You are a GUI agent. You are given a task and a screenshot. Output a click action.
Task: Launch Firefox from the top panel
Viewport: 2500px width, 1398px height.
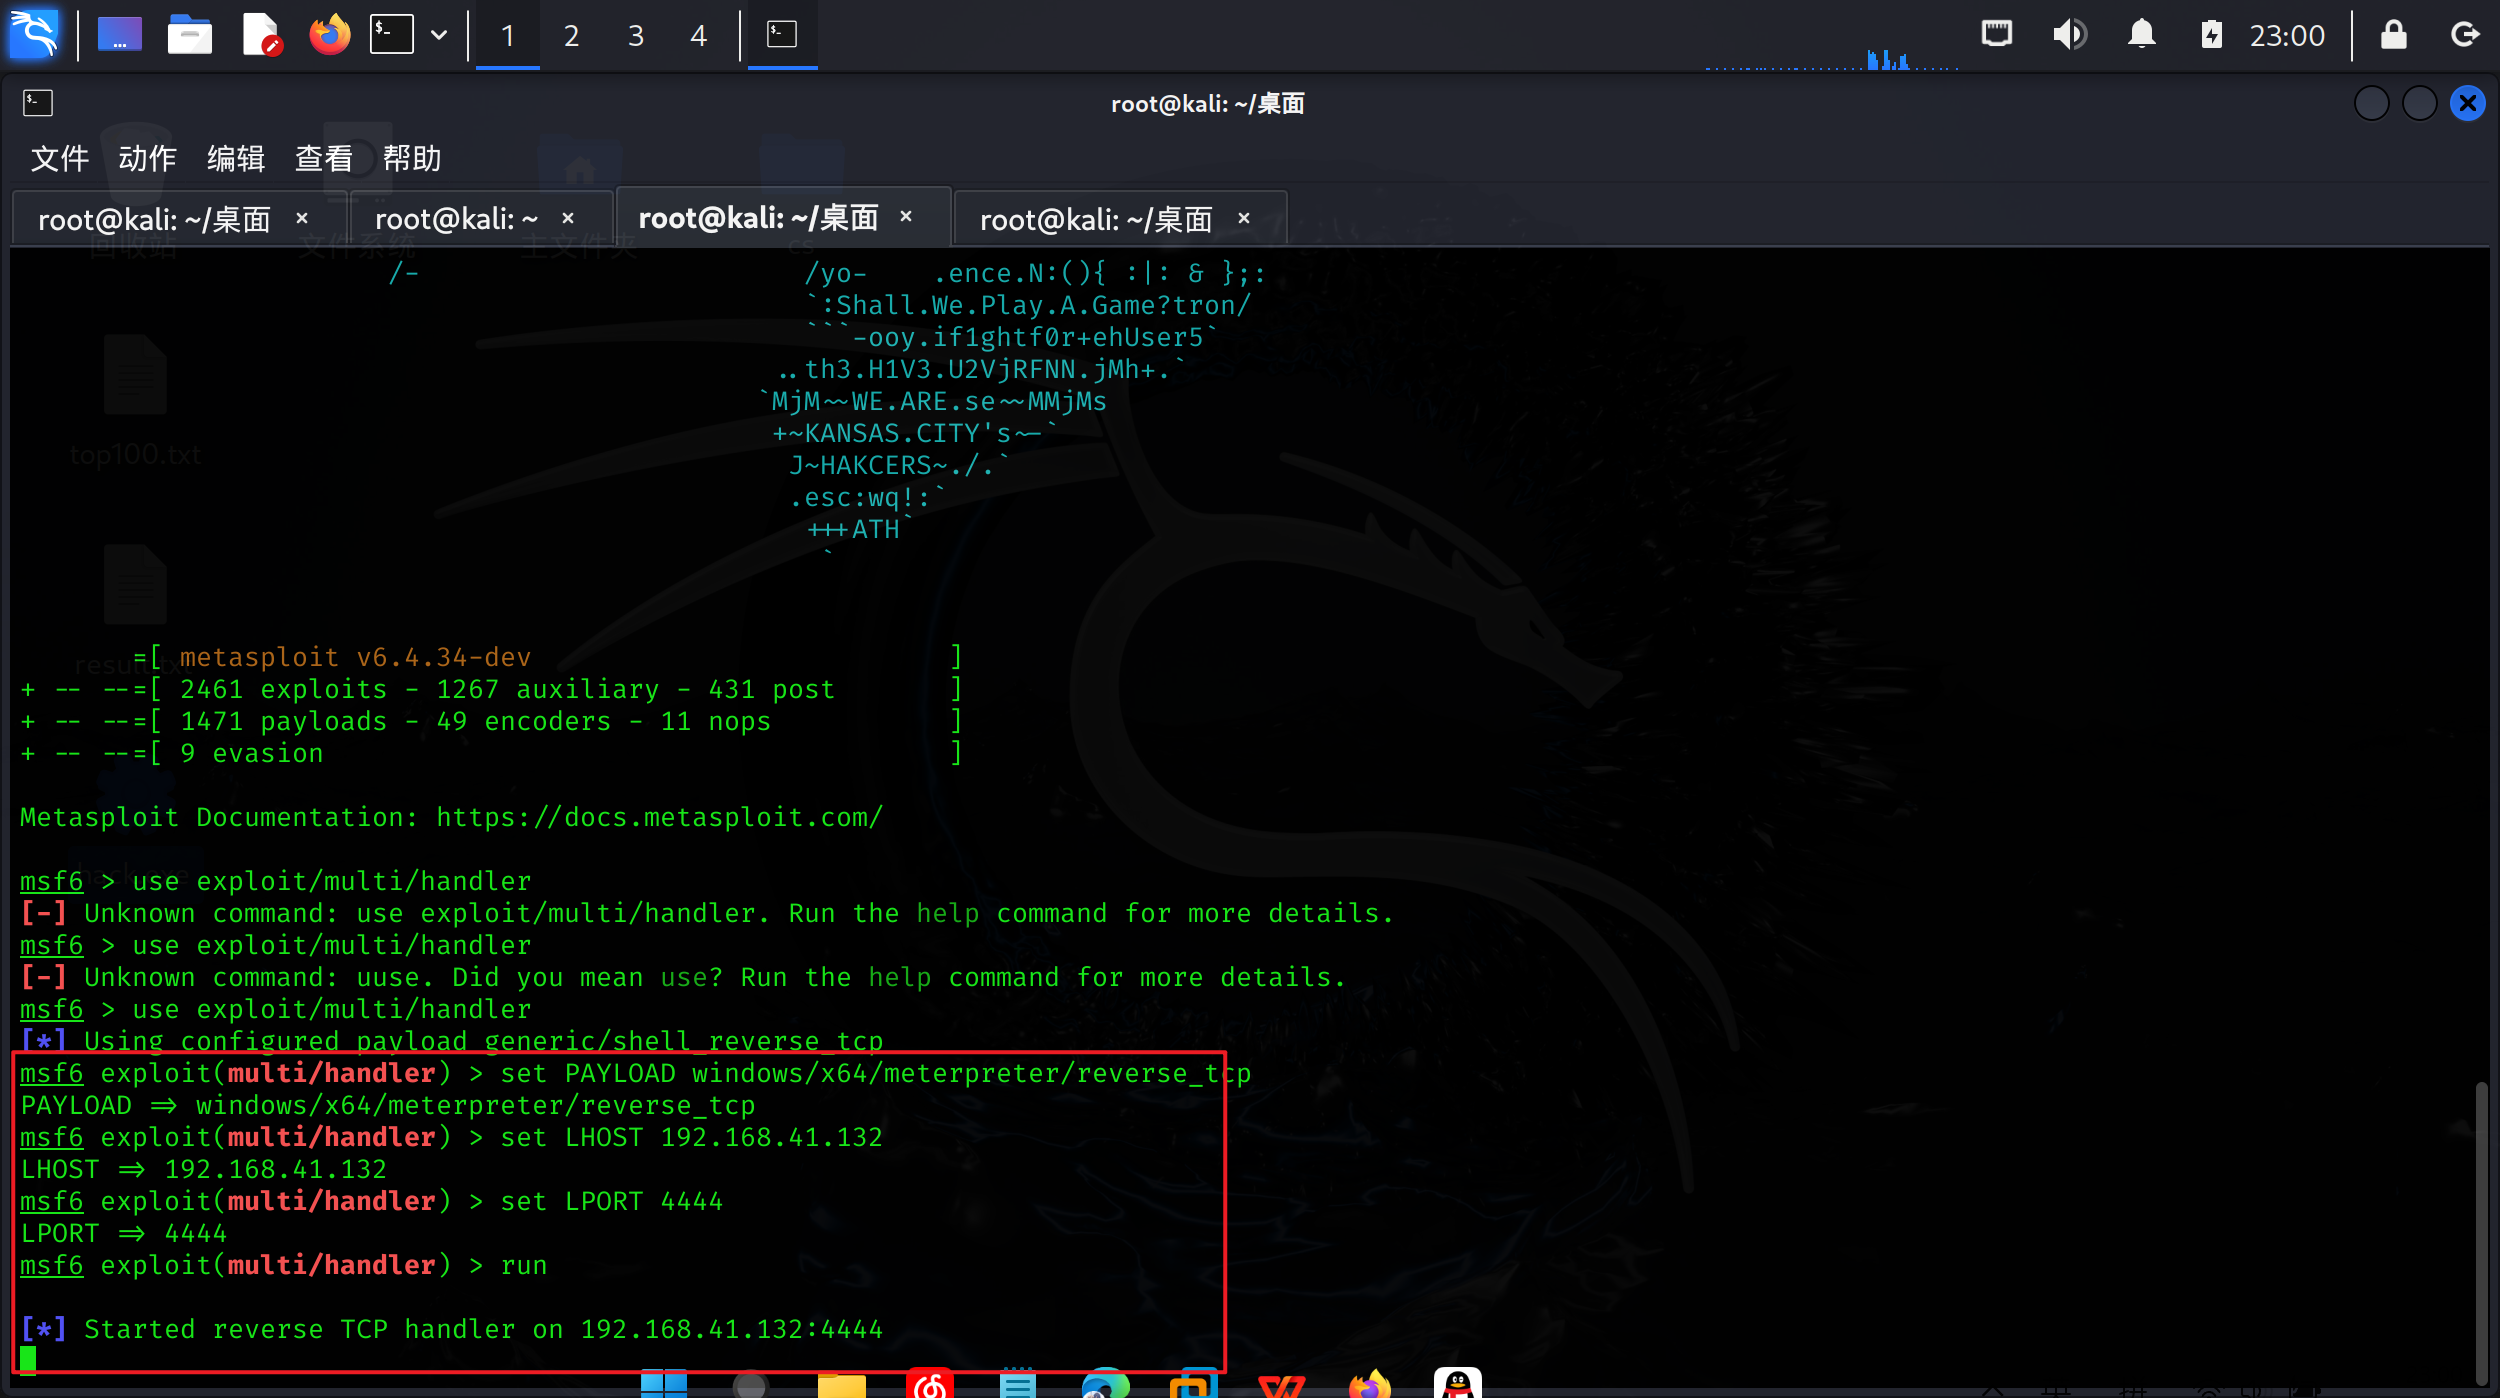point(329,35)
